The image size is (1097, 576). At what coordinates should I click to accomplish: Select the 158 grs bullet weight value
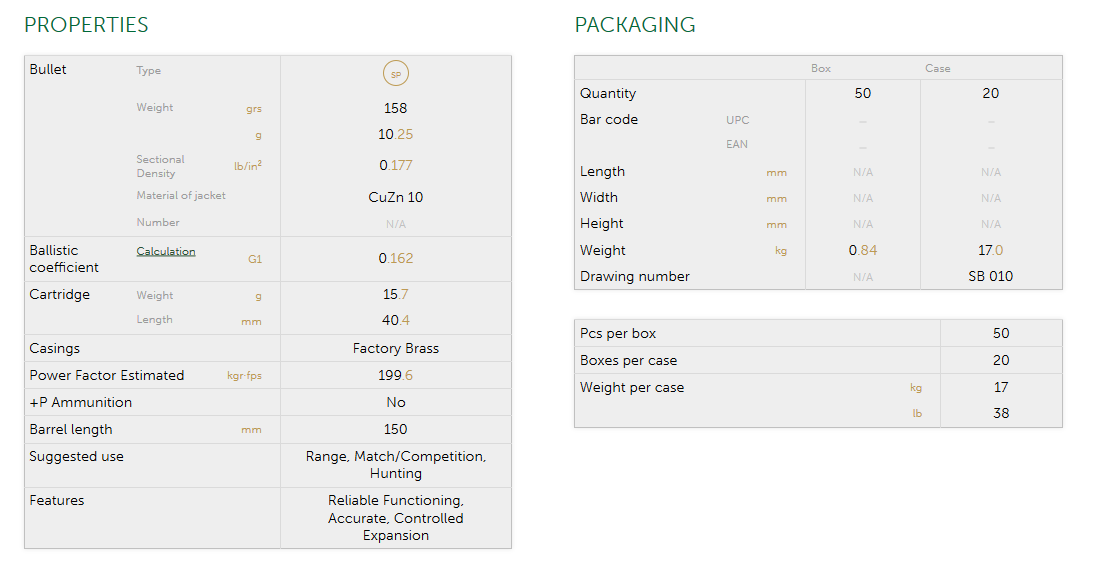click(x=396, y=108)
